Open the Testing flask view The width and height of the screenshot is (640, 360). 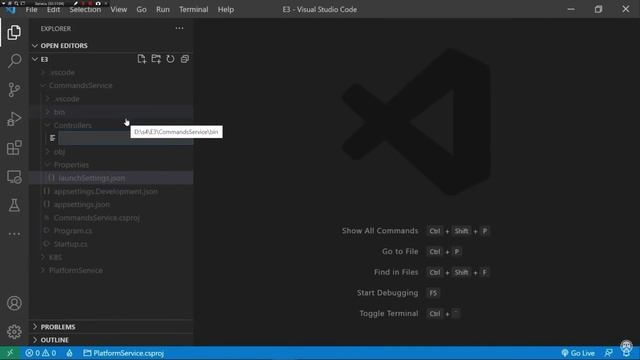coord(14,205)
